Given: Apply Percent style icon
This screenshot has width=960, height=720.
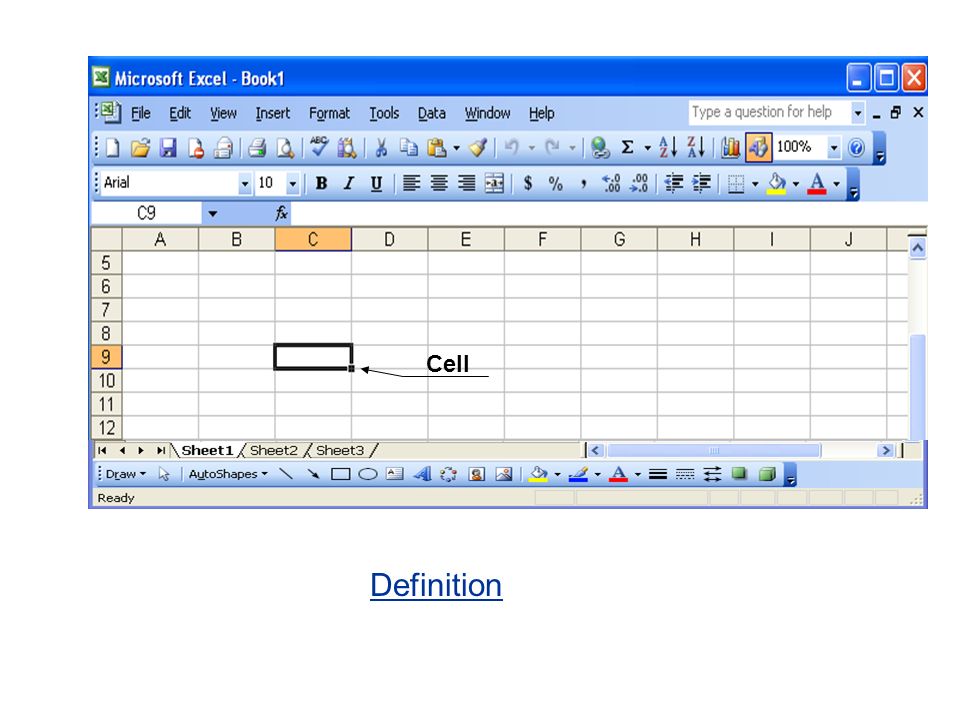Looking at the screenshot, I should pyautogui.click(x=555, y=183).
